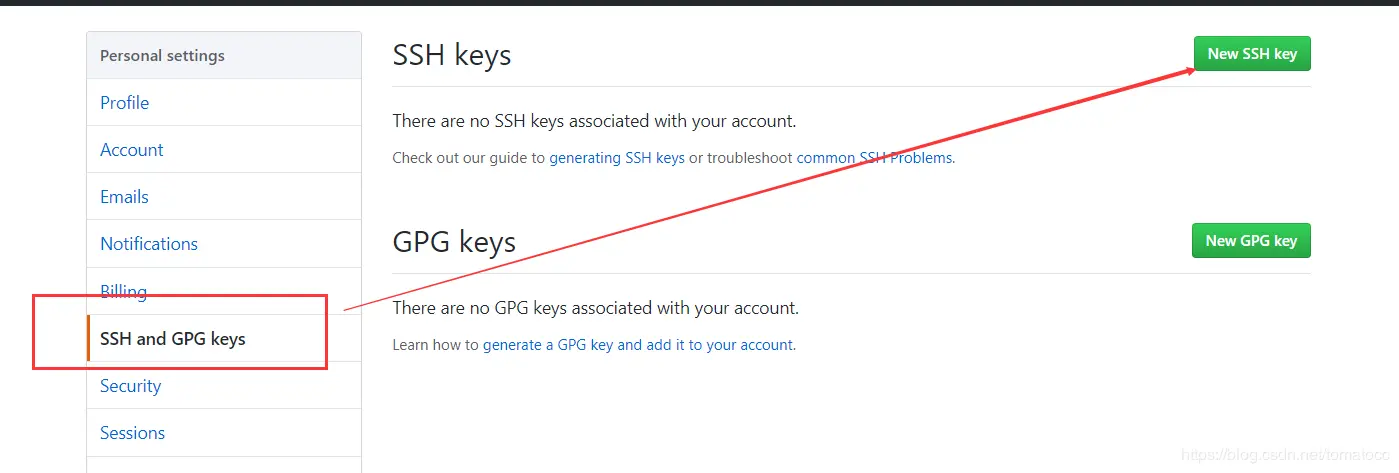Open Notifications settings
This screenshot has height=473, width=1399.
point(149,244)
